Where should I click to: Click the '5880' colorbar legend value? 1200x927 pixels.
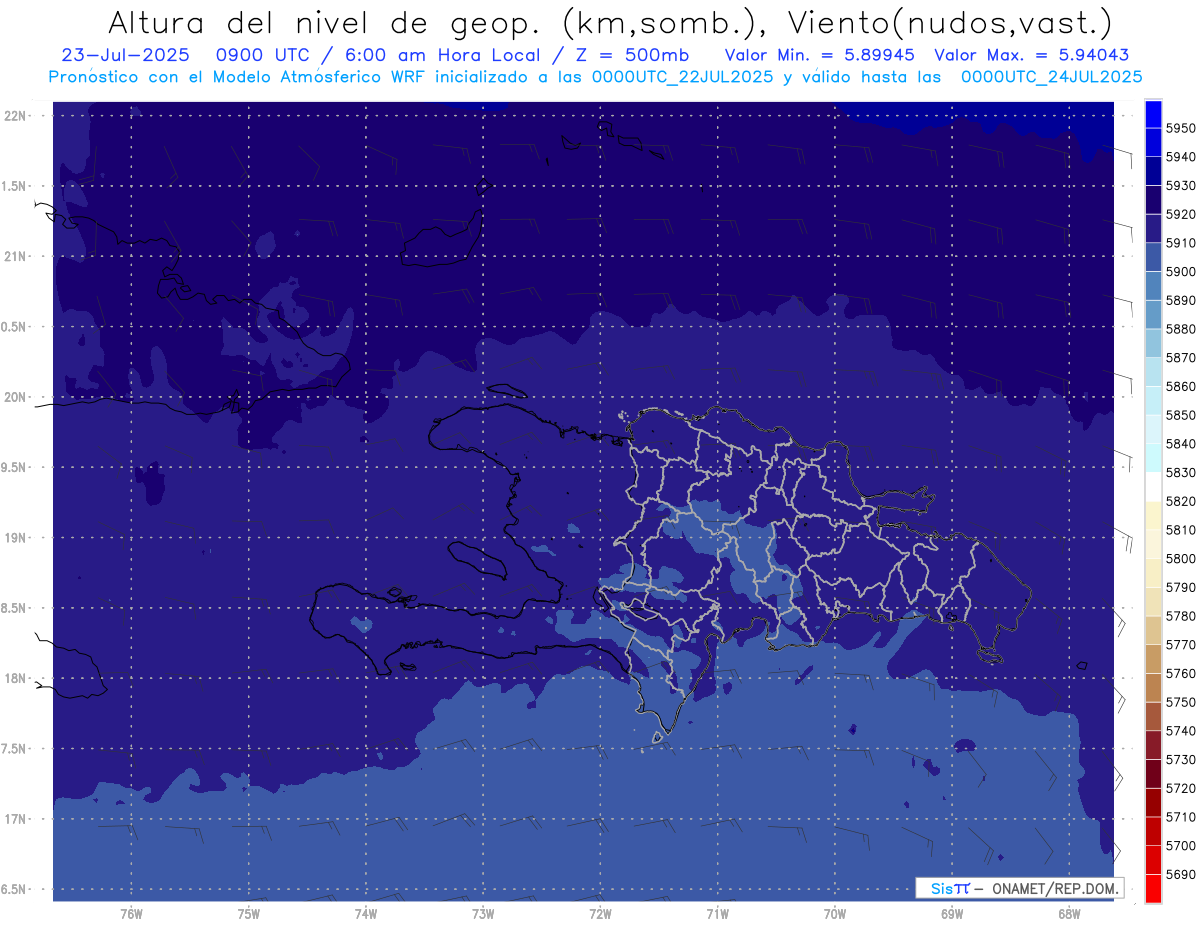click(x=1180, y=329)
